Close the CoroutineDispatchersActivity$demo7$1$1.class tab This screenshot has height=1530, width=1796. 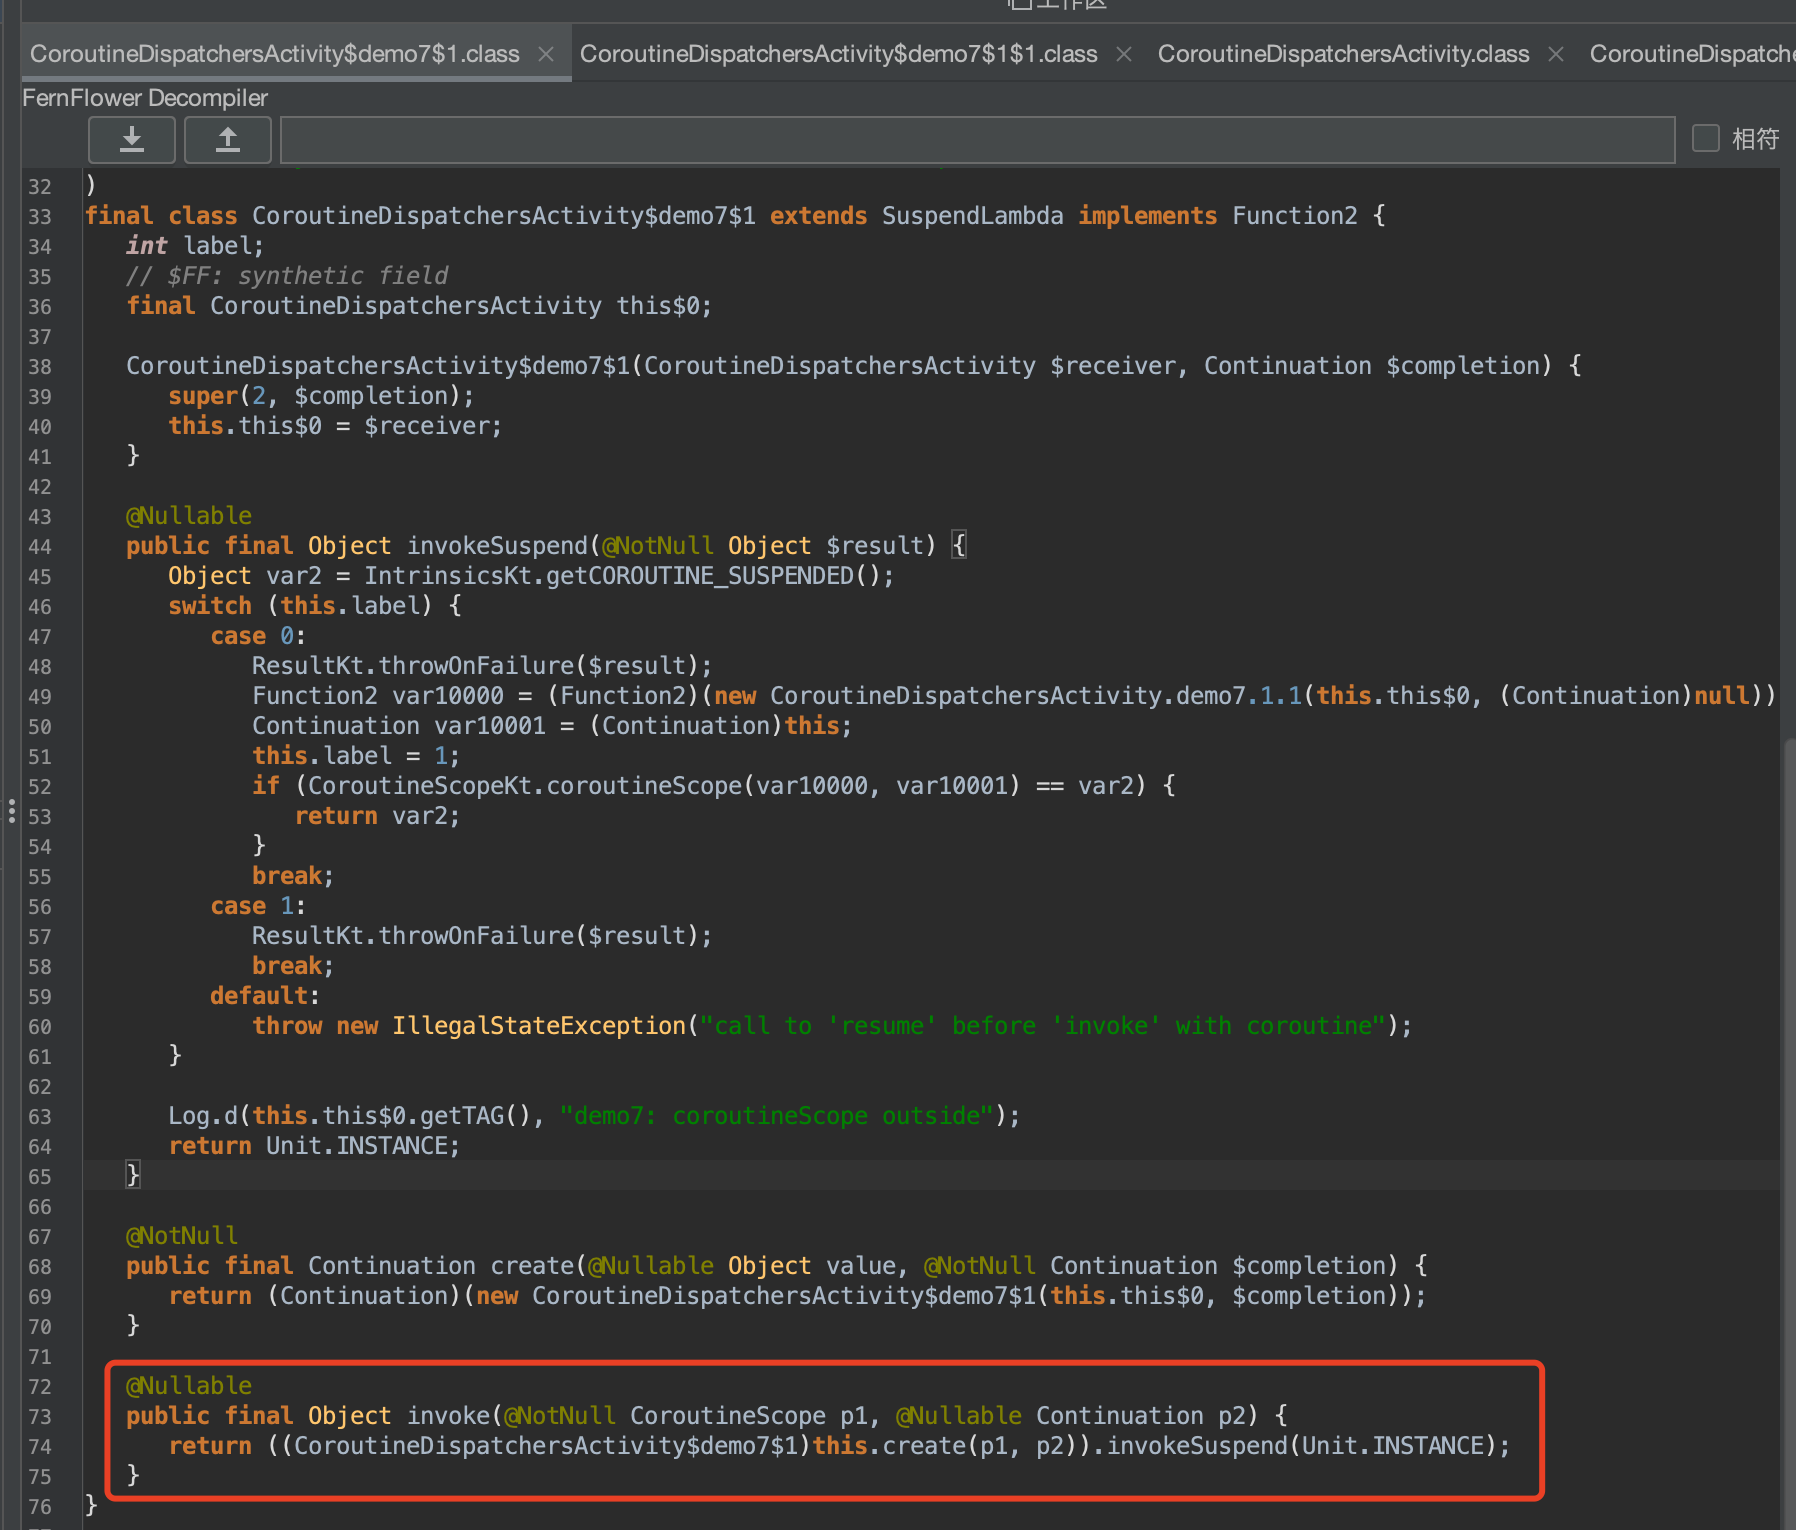pyautogui.click(x=1124, y=54)
